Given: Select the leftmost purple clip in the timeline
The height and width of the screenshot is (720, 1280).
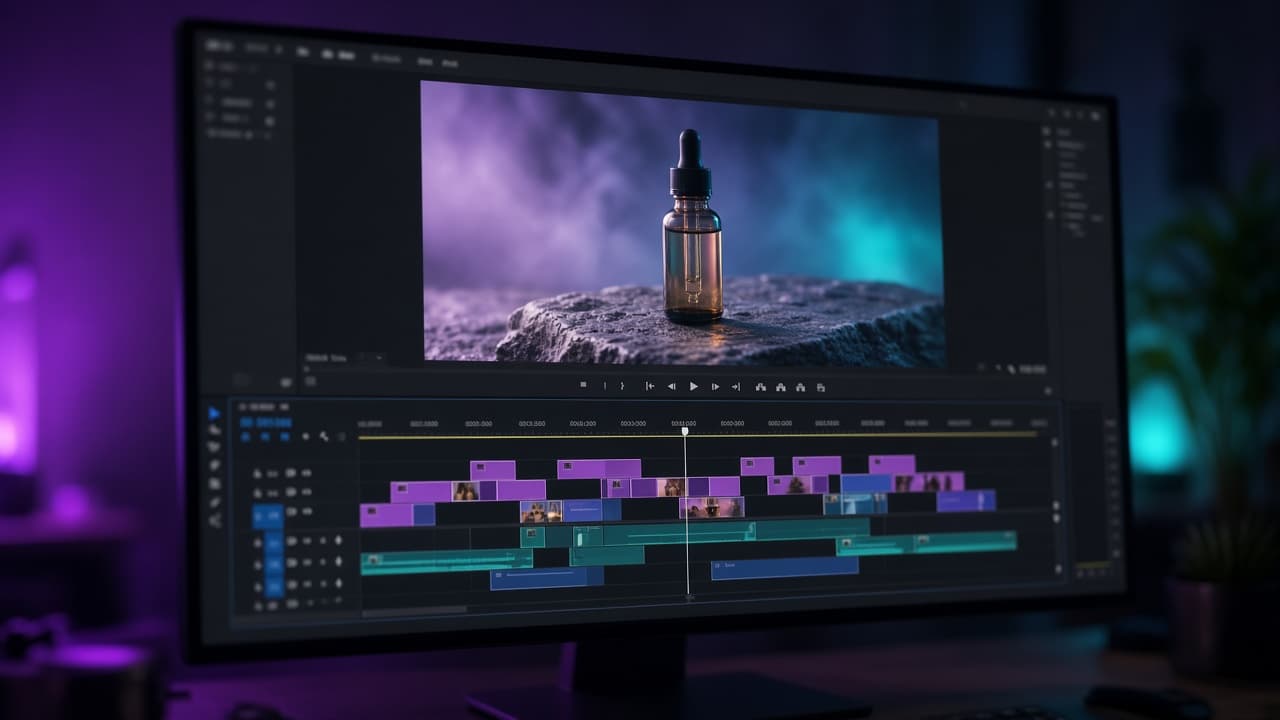Looking at the screenshot, I should 386,515.
